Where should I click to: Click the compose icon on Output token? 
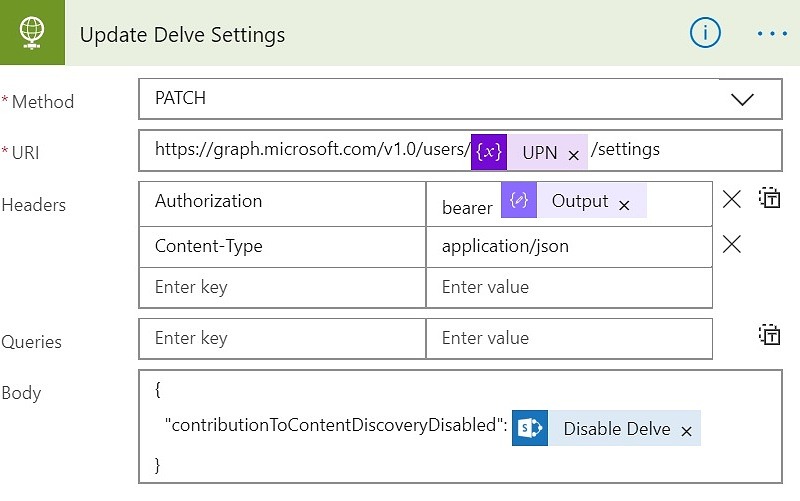click(x=518, y=200)
